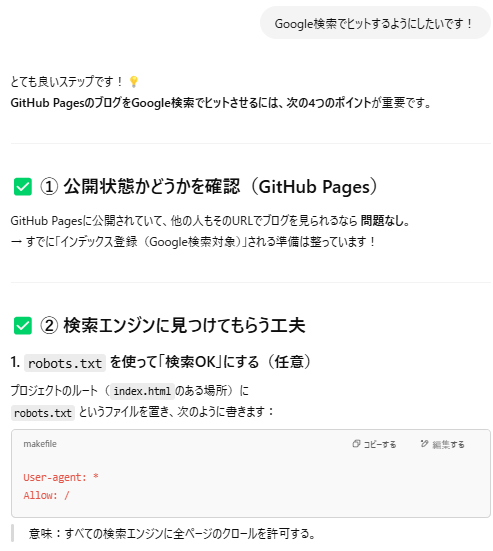Viewport: 493px width, 551px height.
Task: Click the light bulb emoji icon
Action: (134, 81)
